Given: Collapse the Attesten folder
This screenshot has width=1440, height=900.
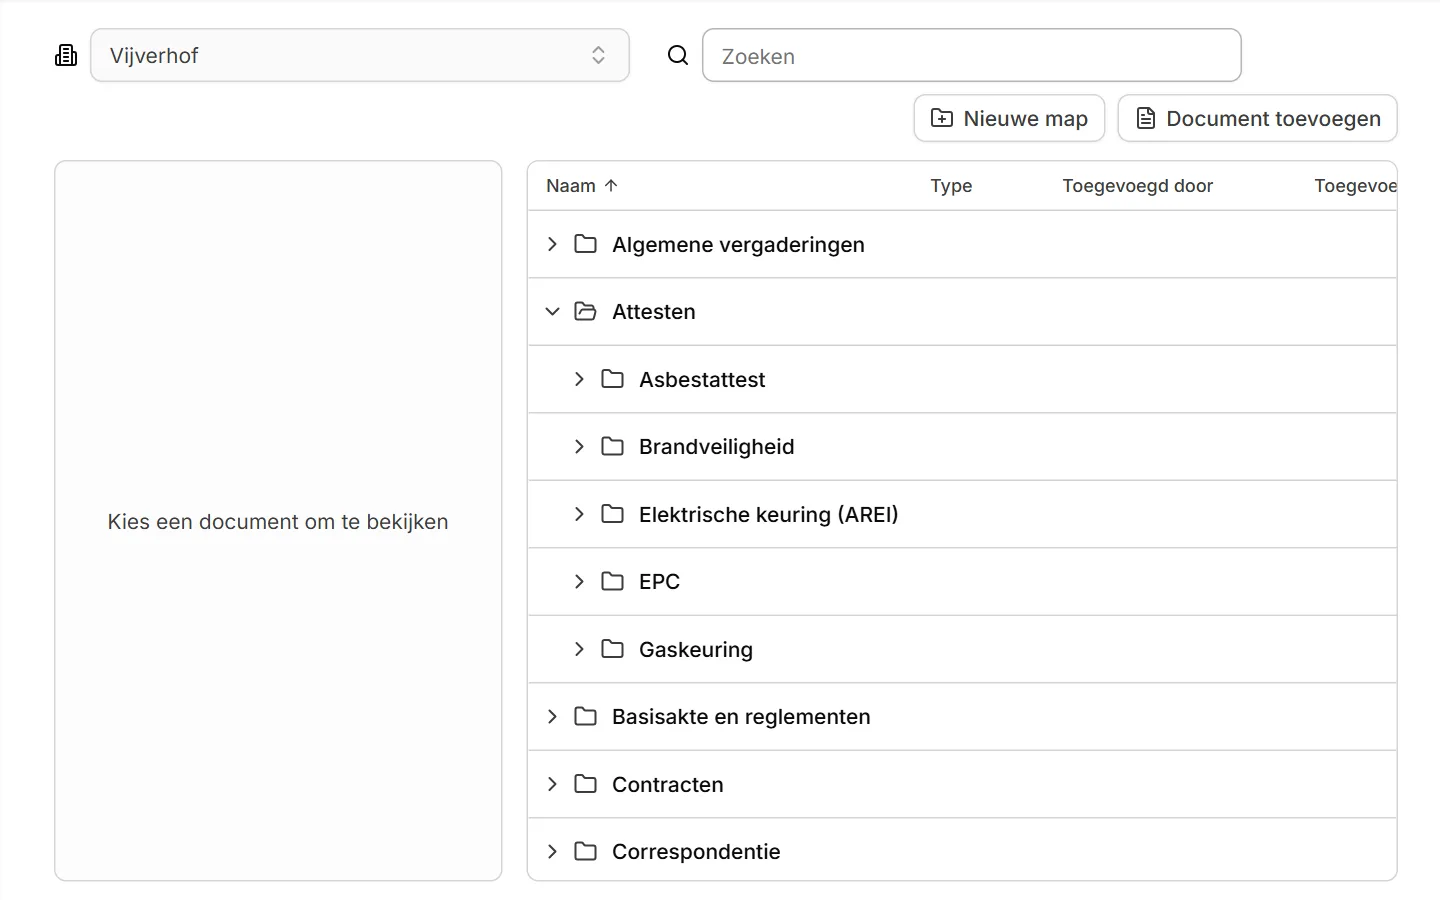Looking at the screenshot, I should point(552,312).
